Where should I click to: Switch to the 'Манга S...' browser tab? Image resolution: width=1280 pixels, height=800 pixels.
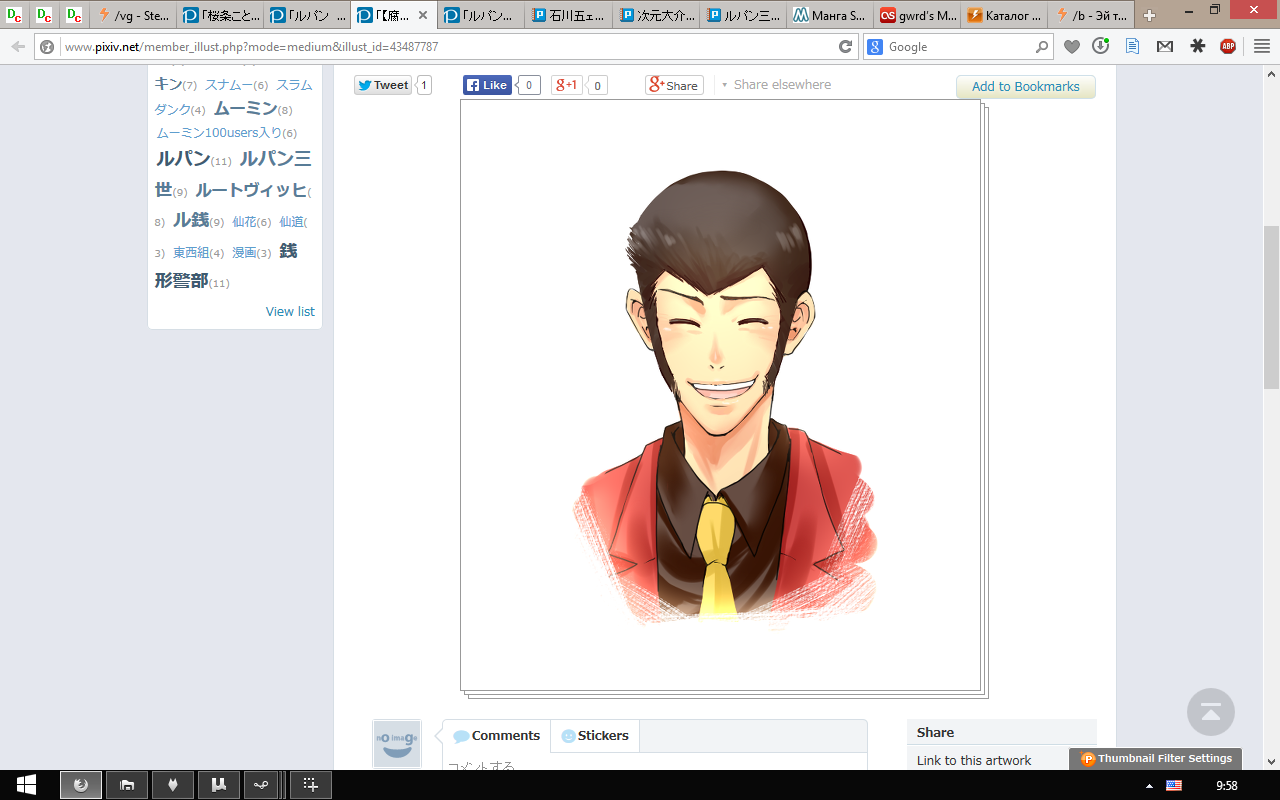coord(830,16)
